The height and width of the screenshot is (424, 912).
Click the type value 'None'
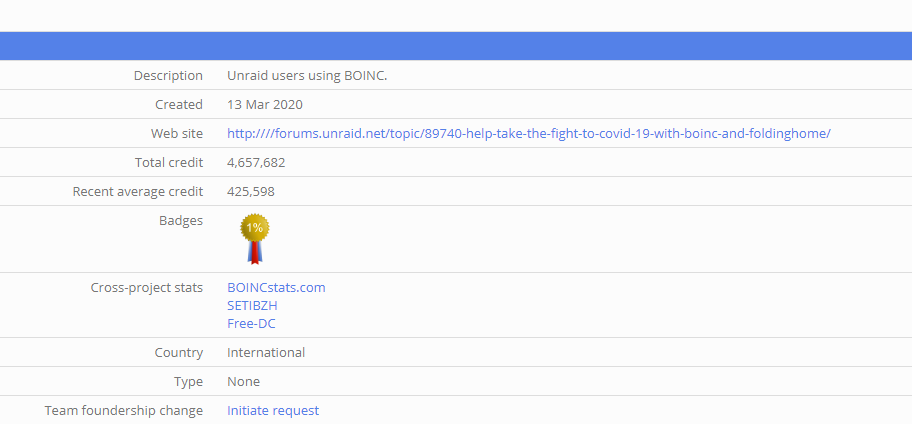(243, 382)
